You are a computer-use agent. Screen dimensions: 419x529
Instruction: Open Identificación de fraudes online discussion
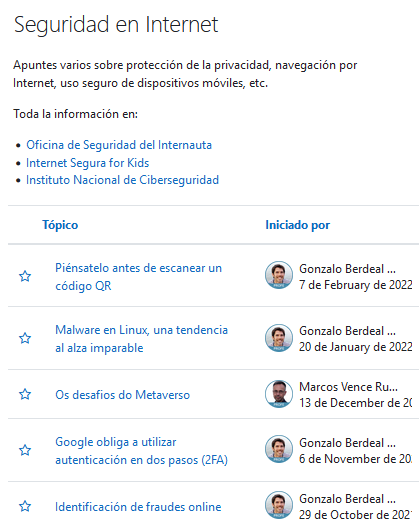[138, 507]
